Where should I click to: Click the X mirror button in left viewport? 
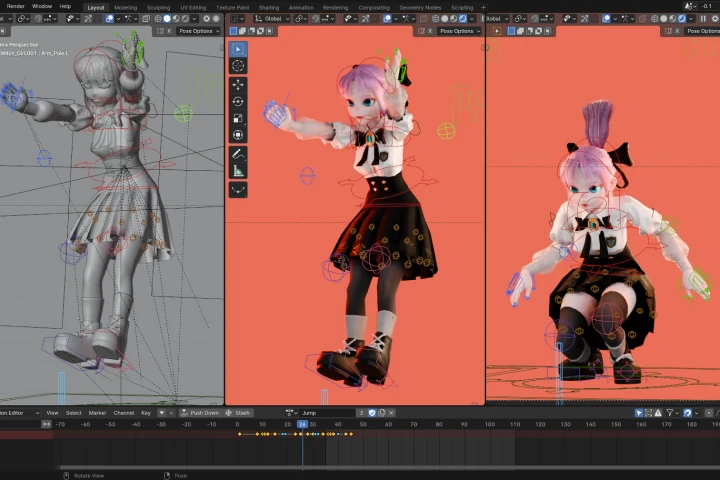(x=169, y=31)
